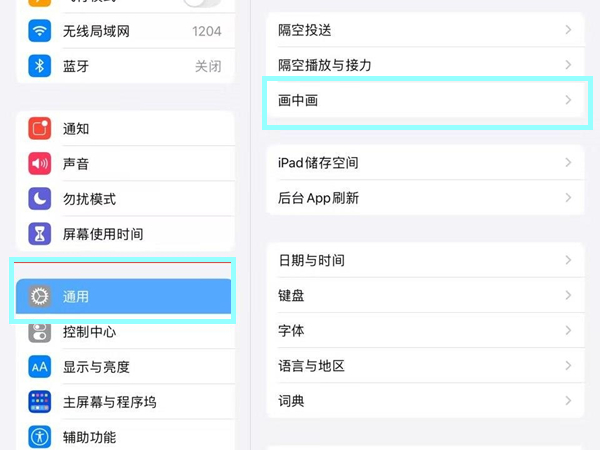Tap the Home Screen & Dock icon
The image size is (600, 450).
click(x=40, y=402)
